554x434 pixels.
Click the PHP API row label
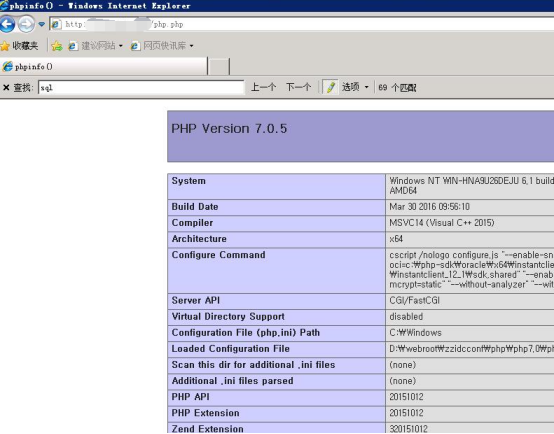190,397
